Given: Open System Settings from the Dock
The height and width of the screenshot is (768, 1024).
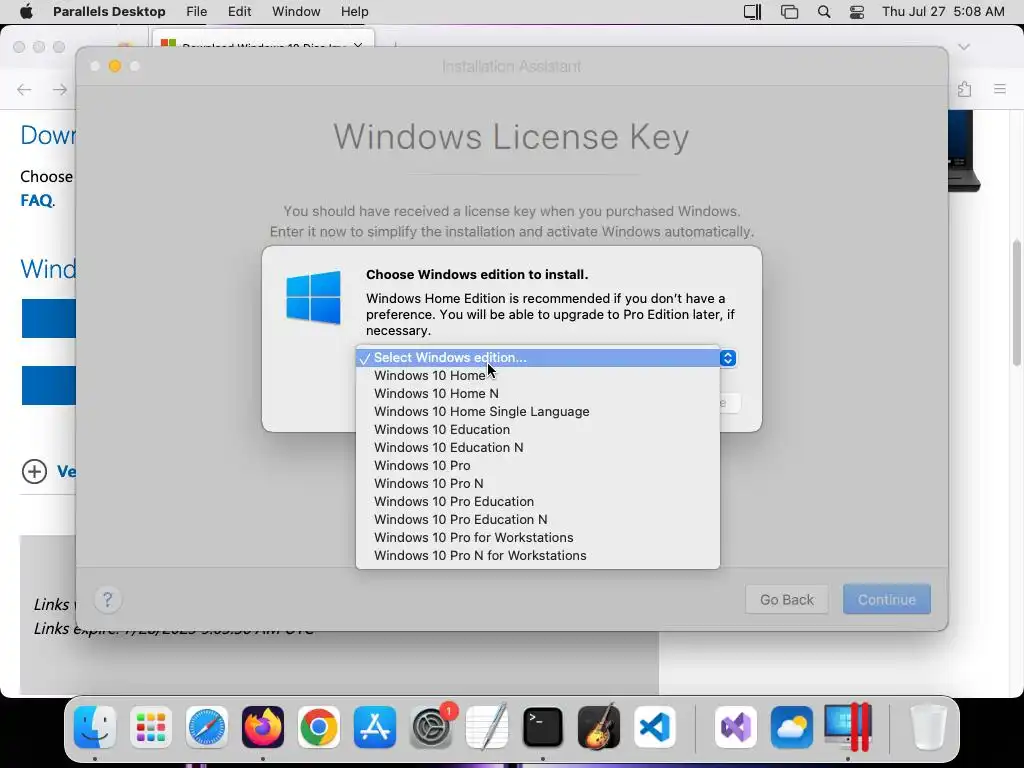Looking at the screenshot, I should 431,727.
